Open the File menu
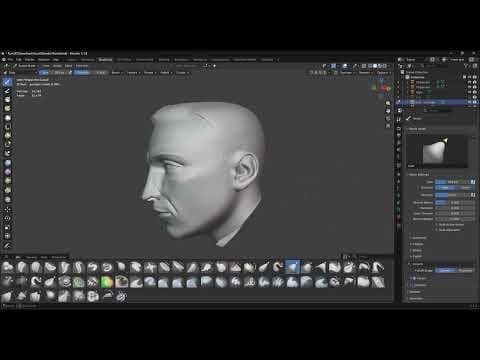The height and width of the screenshot is (360, 480). click(x=10, y=60)
